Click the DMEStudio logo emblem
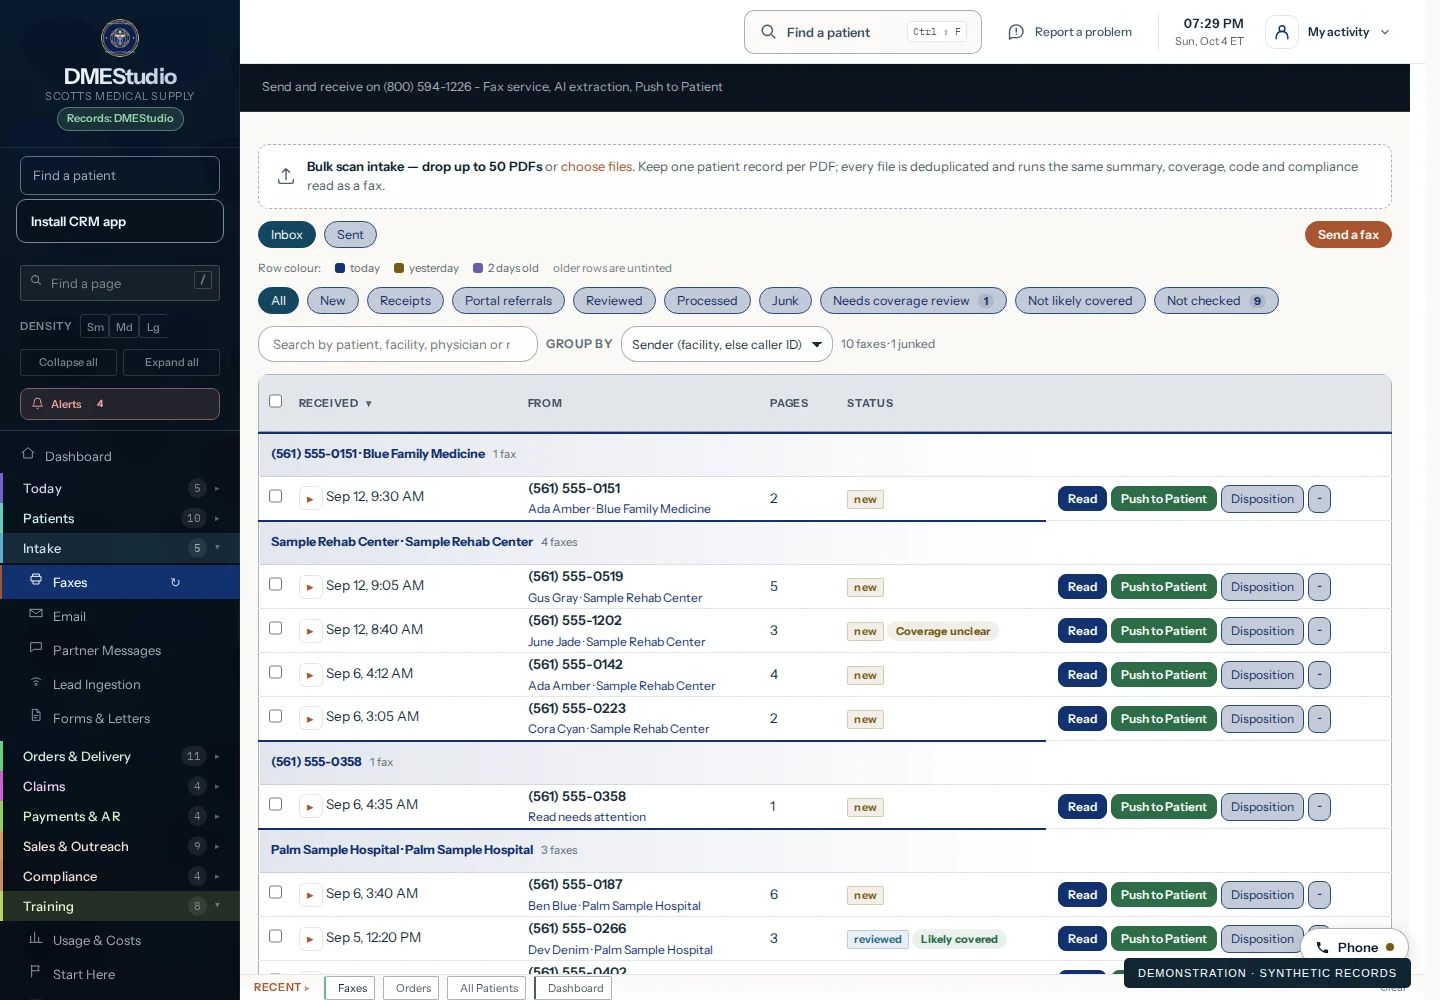 (x=120, y=38)
